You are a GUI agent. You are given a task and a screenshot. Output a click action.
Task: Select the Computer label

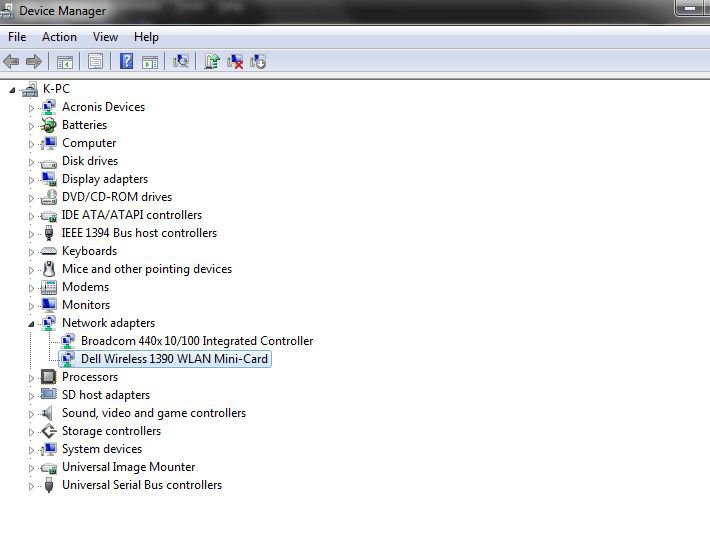[x=89, y=143]
